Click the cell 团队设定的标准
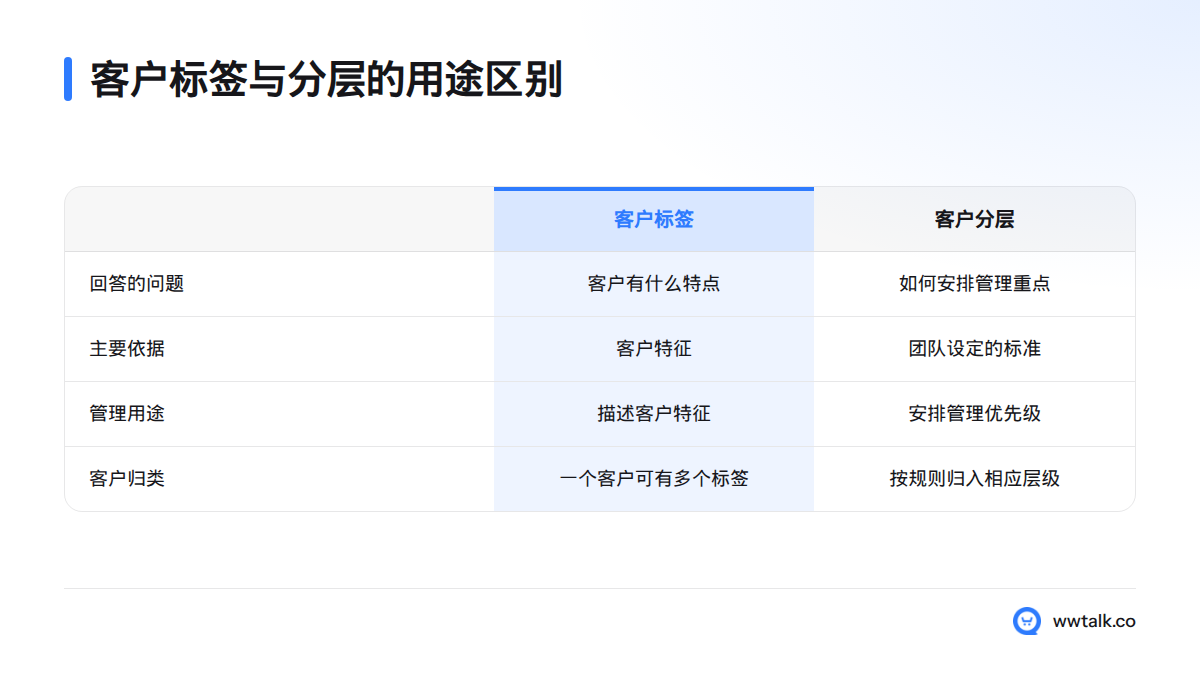 coord(975,349)
